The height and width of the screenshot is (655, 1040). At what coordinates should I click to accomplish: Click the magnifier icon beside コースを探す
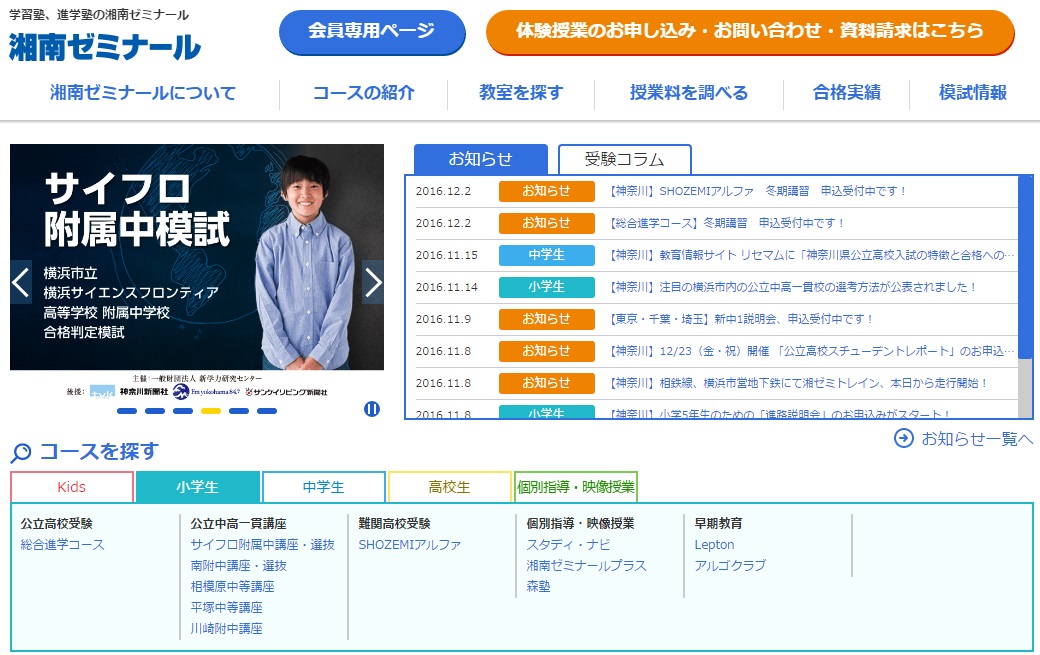[x=21, y=453]
